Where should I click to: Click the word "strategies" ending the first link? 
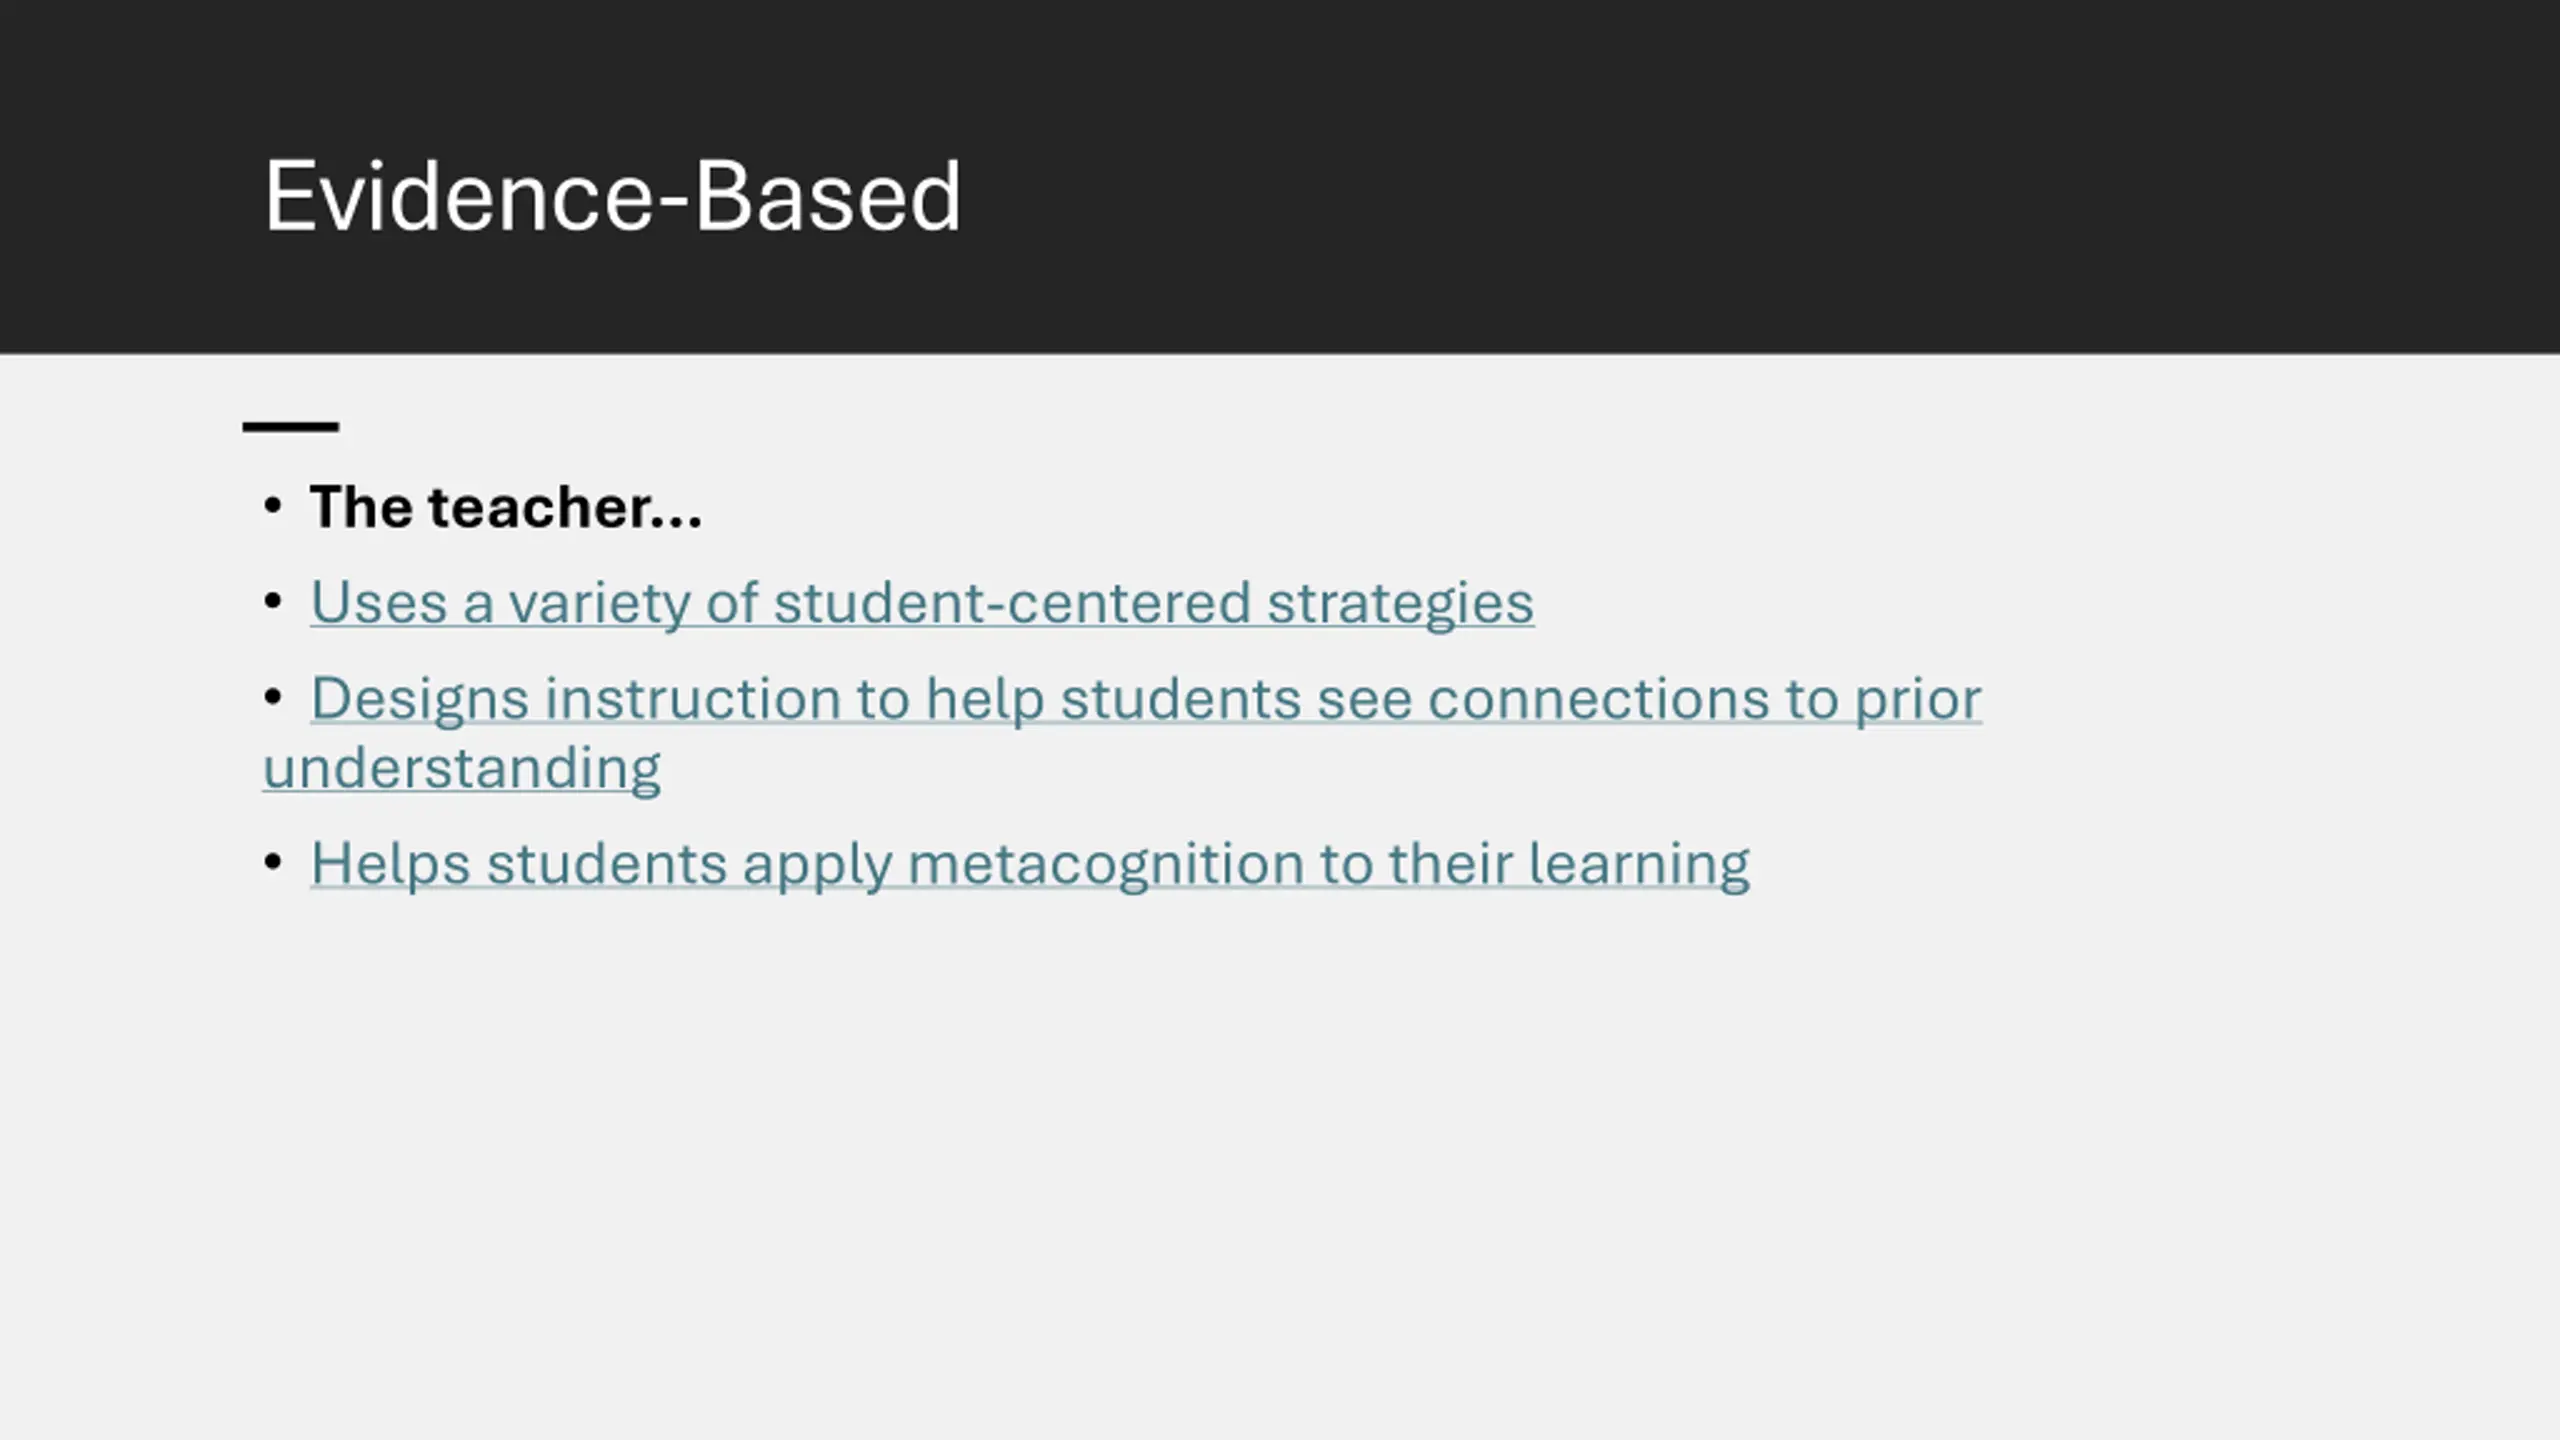coord(1401,603)
